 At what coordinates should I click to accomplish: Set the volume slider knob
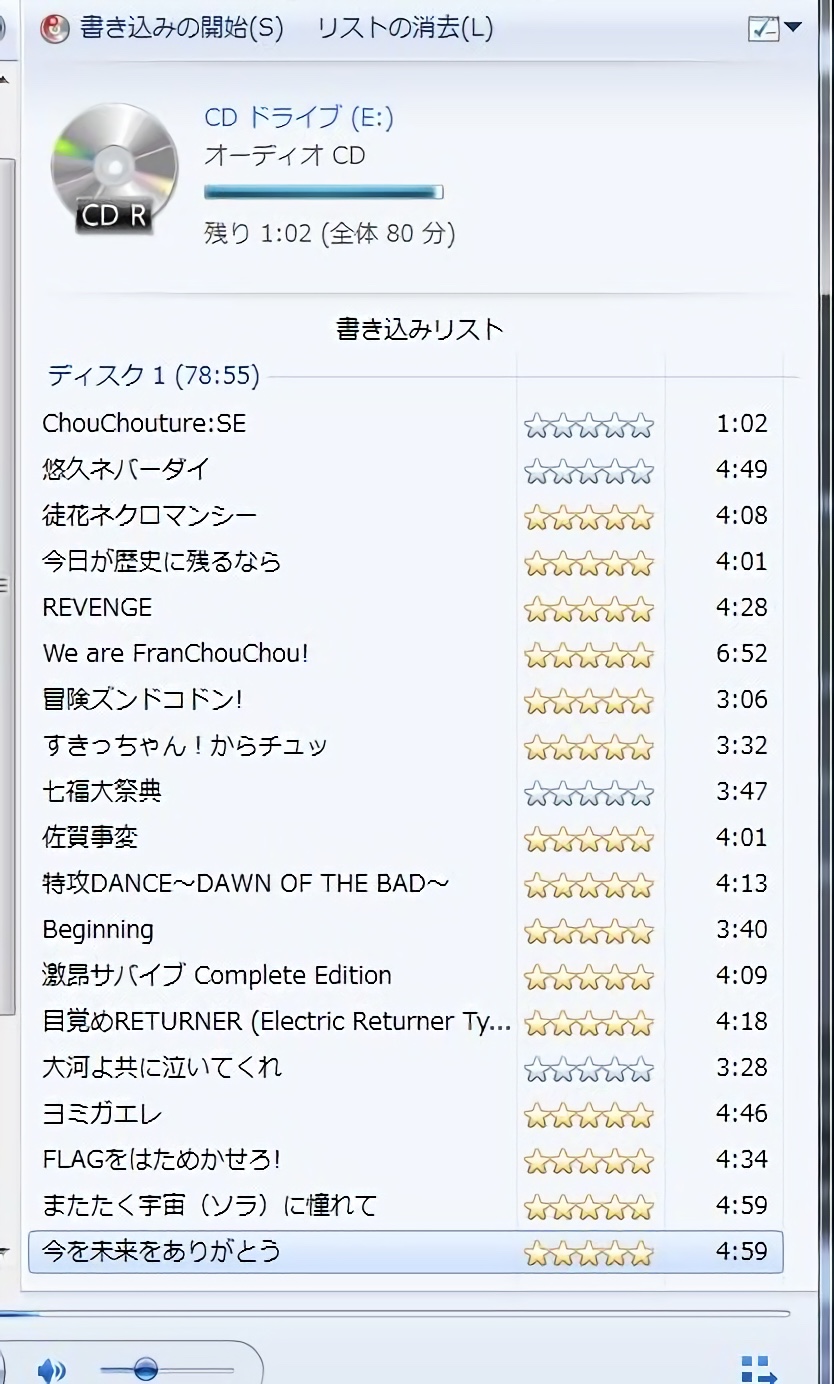[145, 1368]
